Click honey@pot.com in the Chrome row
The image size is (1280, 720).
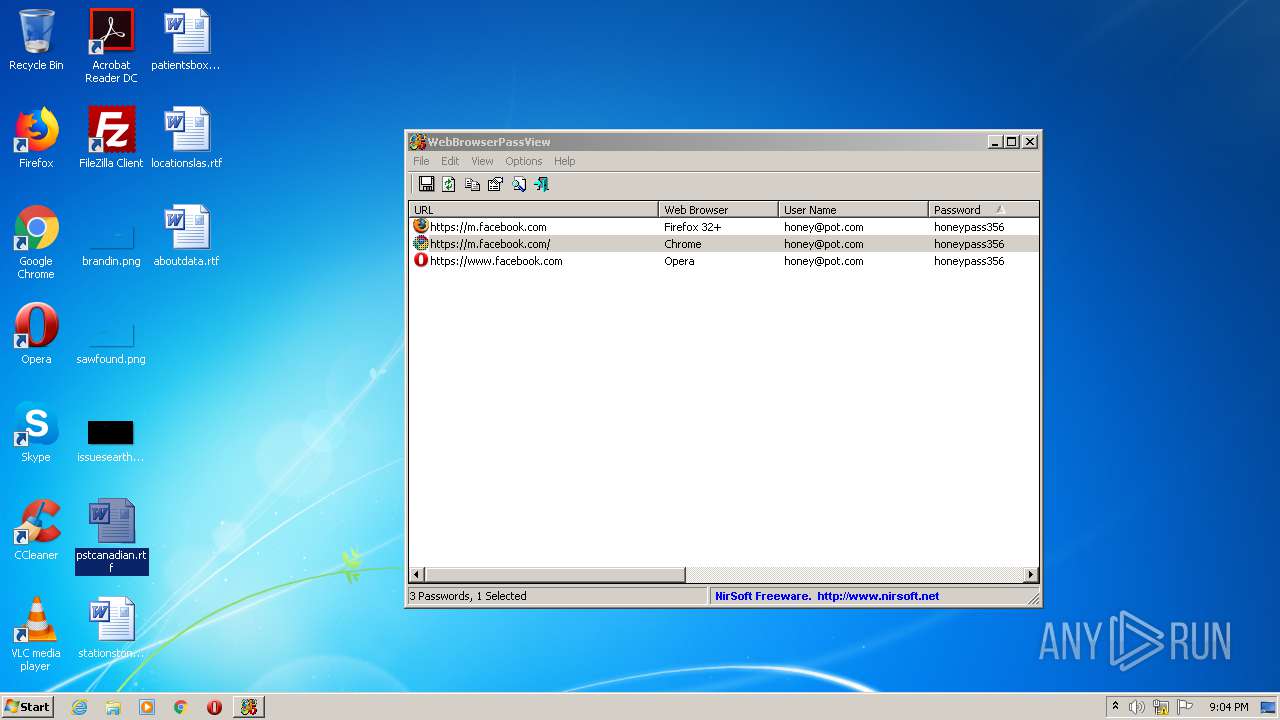[x=824, y=244]
